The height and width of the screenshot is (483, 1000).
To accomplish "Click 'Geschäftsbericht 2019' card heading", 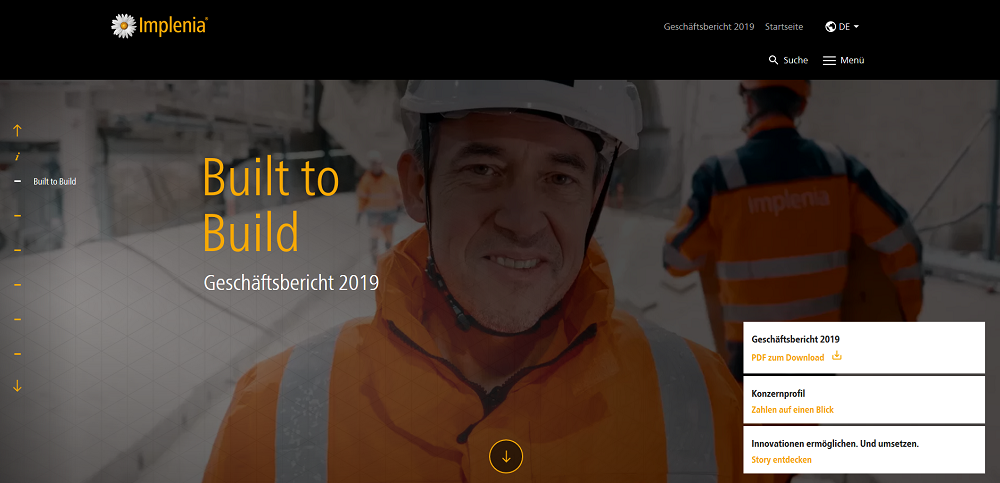I will click(x=795, y=339).
